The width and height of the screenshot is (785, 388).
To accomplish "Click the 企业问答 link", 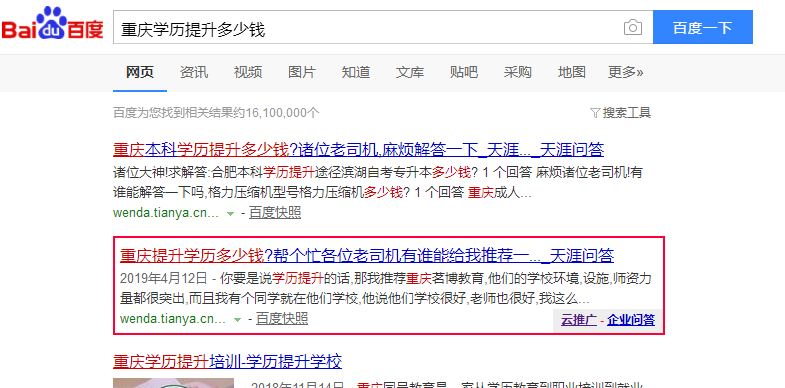I will (x=631, y=320).
